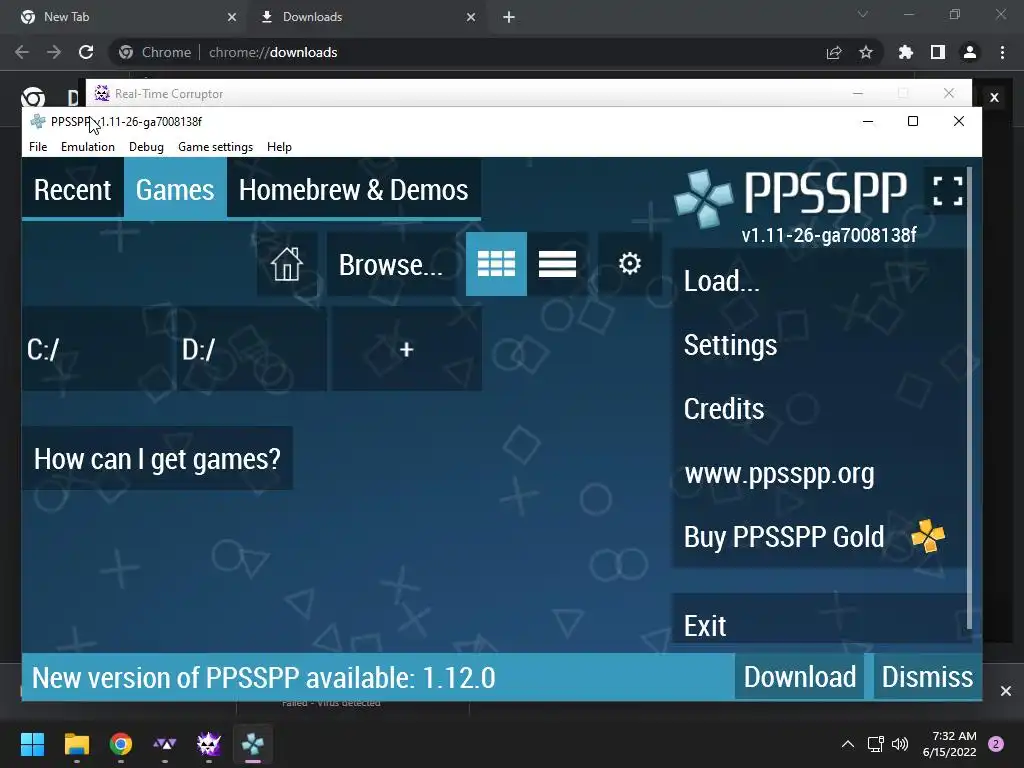Go forward in Chrome

point(54,52)
